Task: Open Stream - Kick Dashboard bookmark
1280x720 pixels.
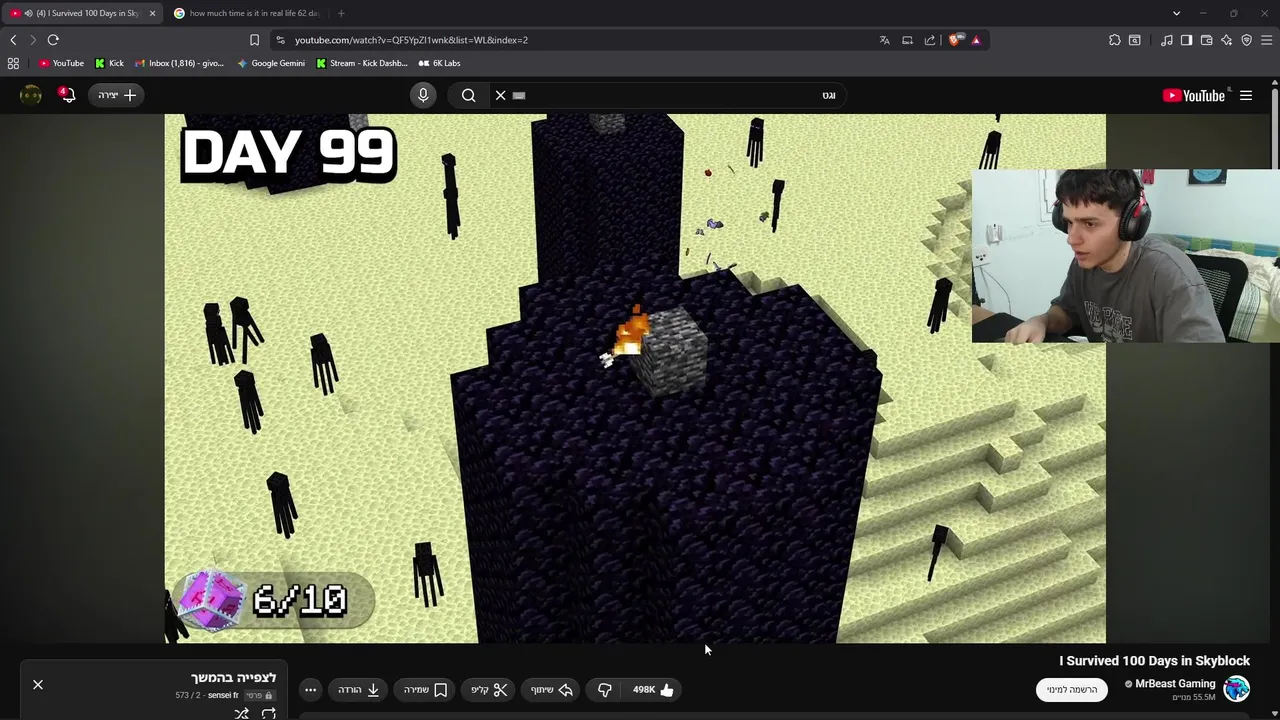Action: [361, 63]
